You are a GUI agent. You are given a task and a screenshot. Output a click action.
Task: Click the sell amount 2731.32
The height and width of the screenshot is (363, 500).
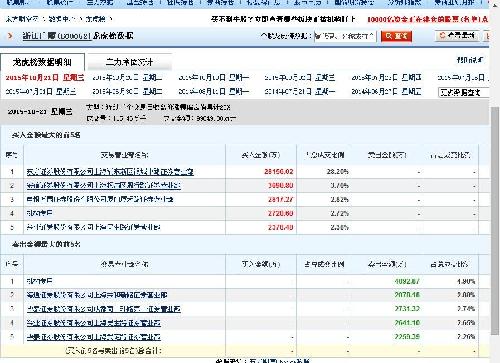click(x=407, y=309)
